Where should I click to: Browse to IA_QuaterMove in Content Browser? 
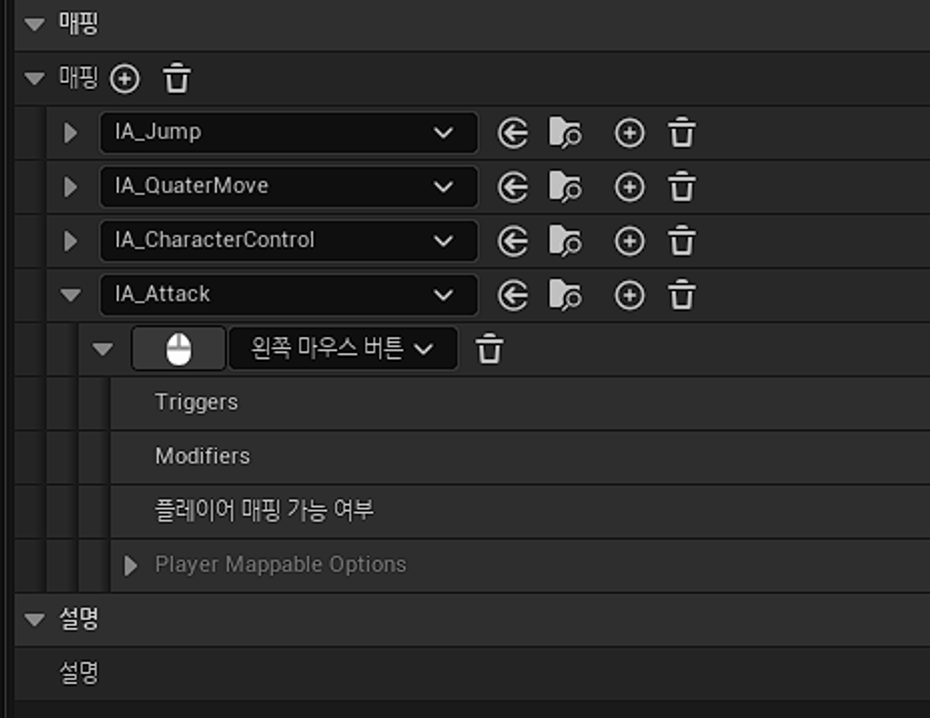tap(565, 187)
